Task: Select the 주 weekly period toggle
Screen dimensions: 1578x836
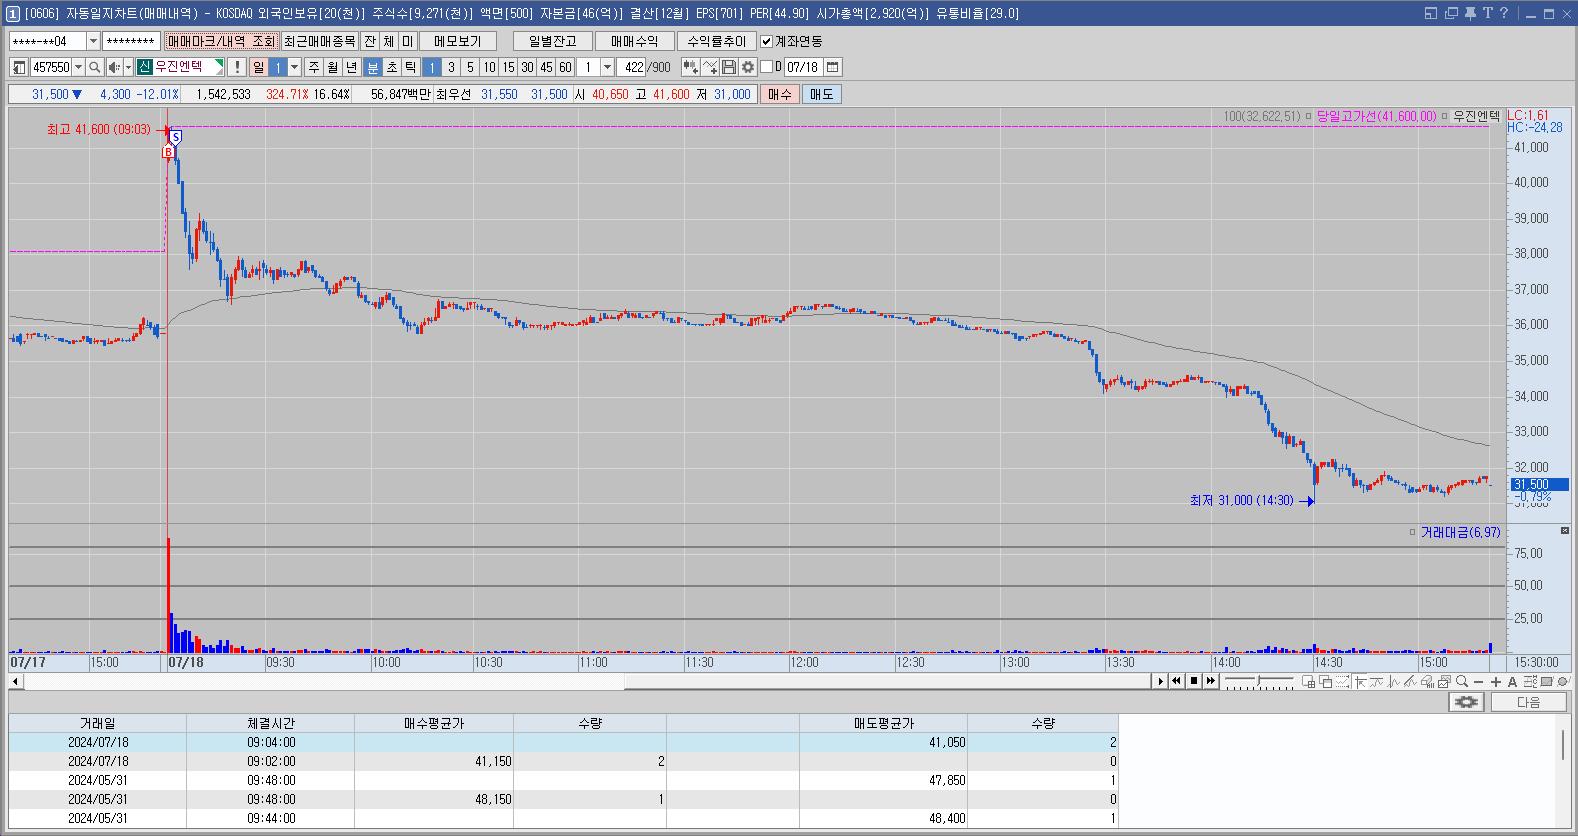Action: [x=314, y=67]
